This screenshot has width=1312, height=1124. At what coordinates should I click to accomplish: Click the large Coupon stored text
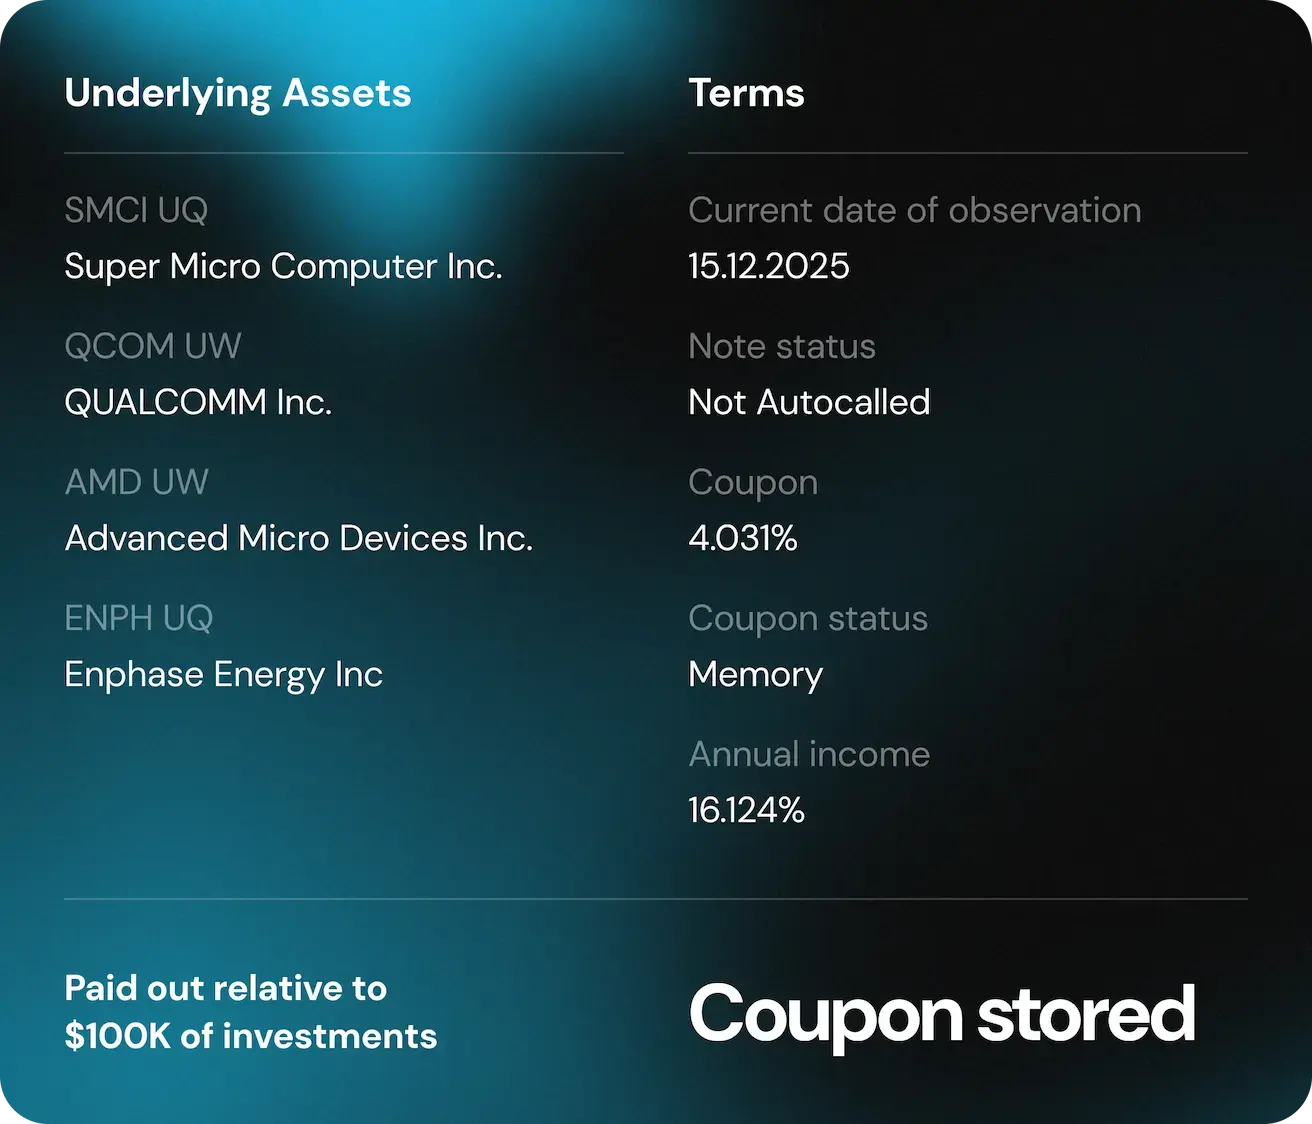941,1014
